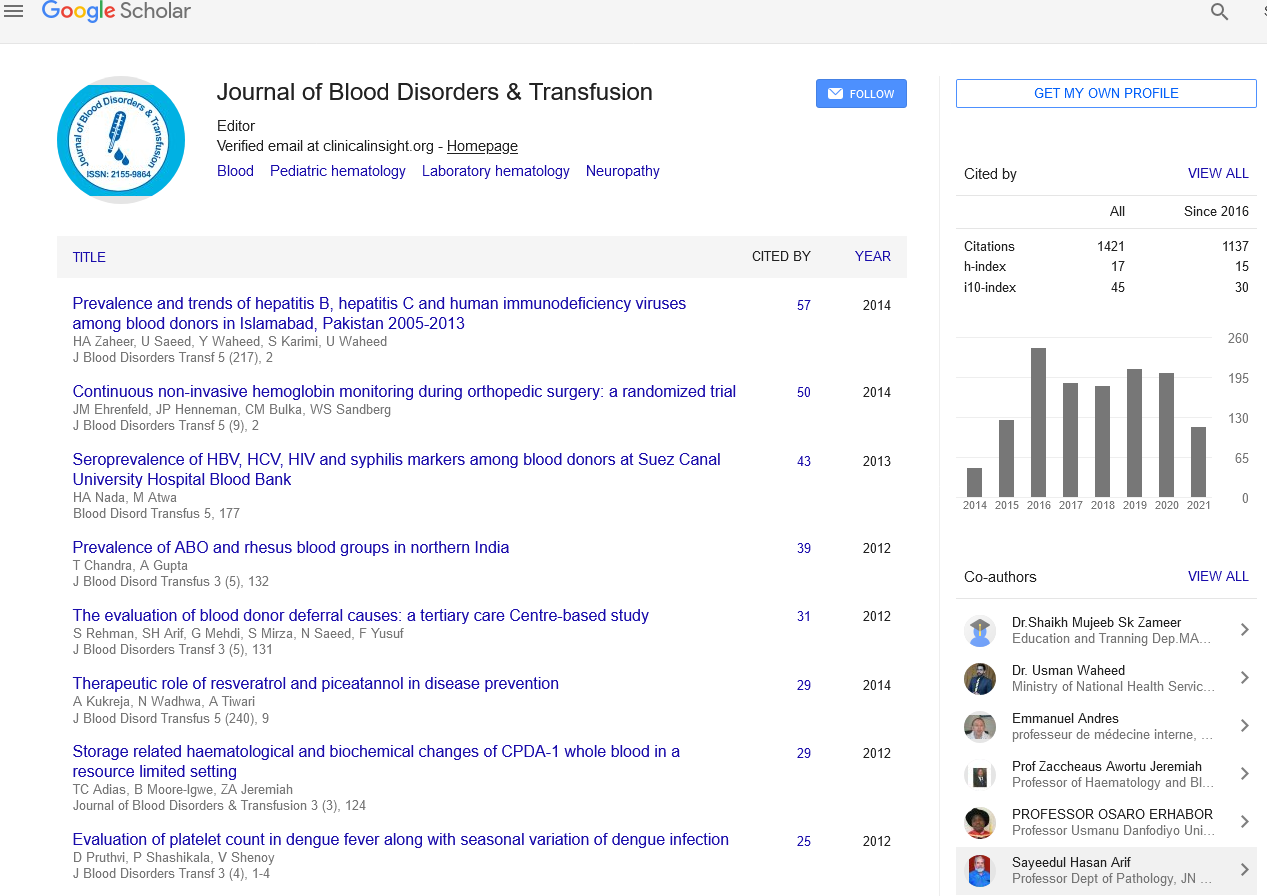Click the journal profile logo image
This screenshot has height=896, width=1267.
click(121, 140)
